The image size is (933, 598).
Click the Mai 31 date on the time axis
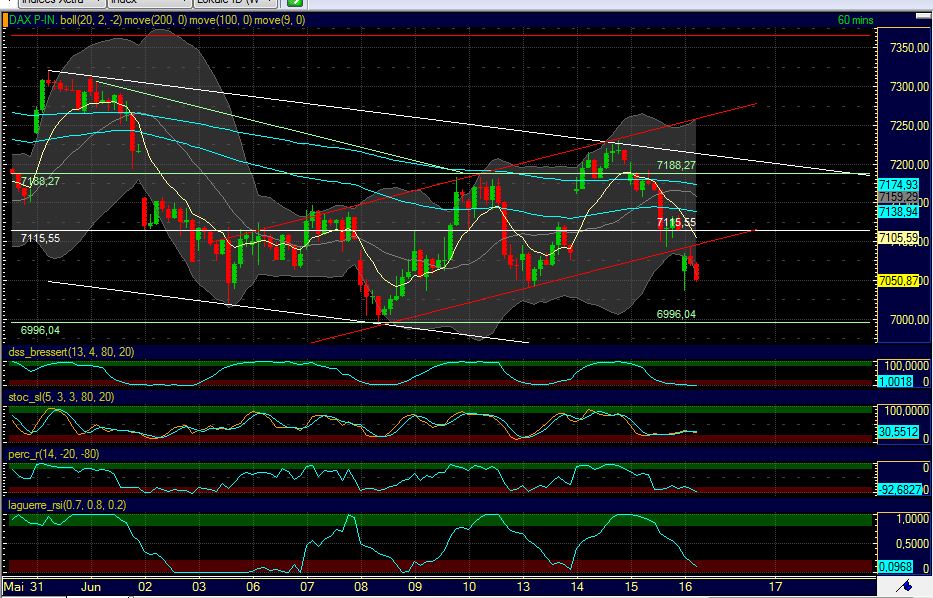[24, 587]
